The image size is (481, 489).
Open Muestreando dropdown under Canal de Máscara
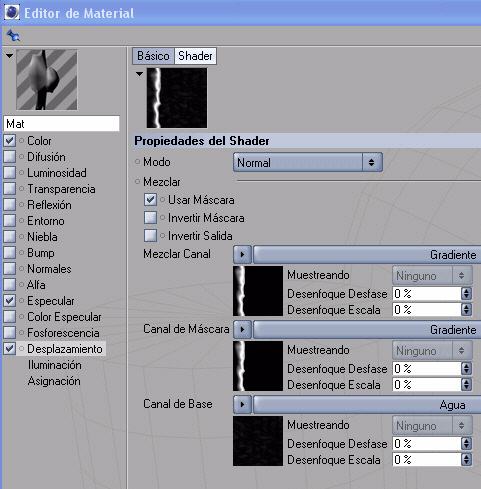tap(432, 350)
